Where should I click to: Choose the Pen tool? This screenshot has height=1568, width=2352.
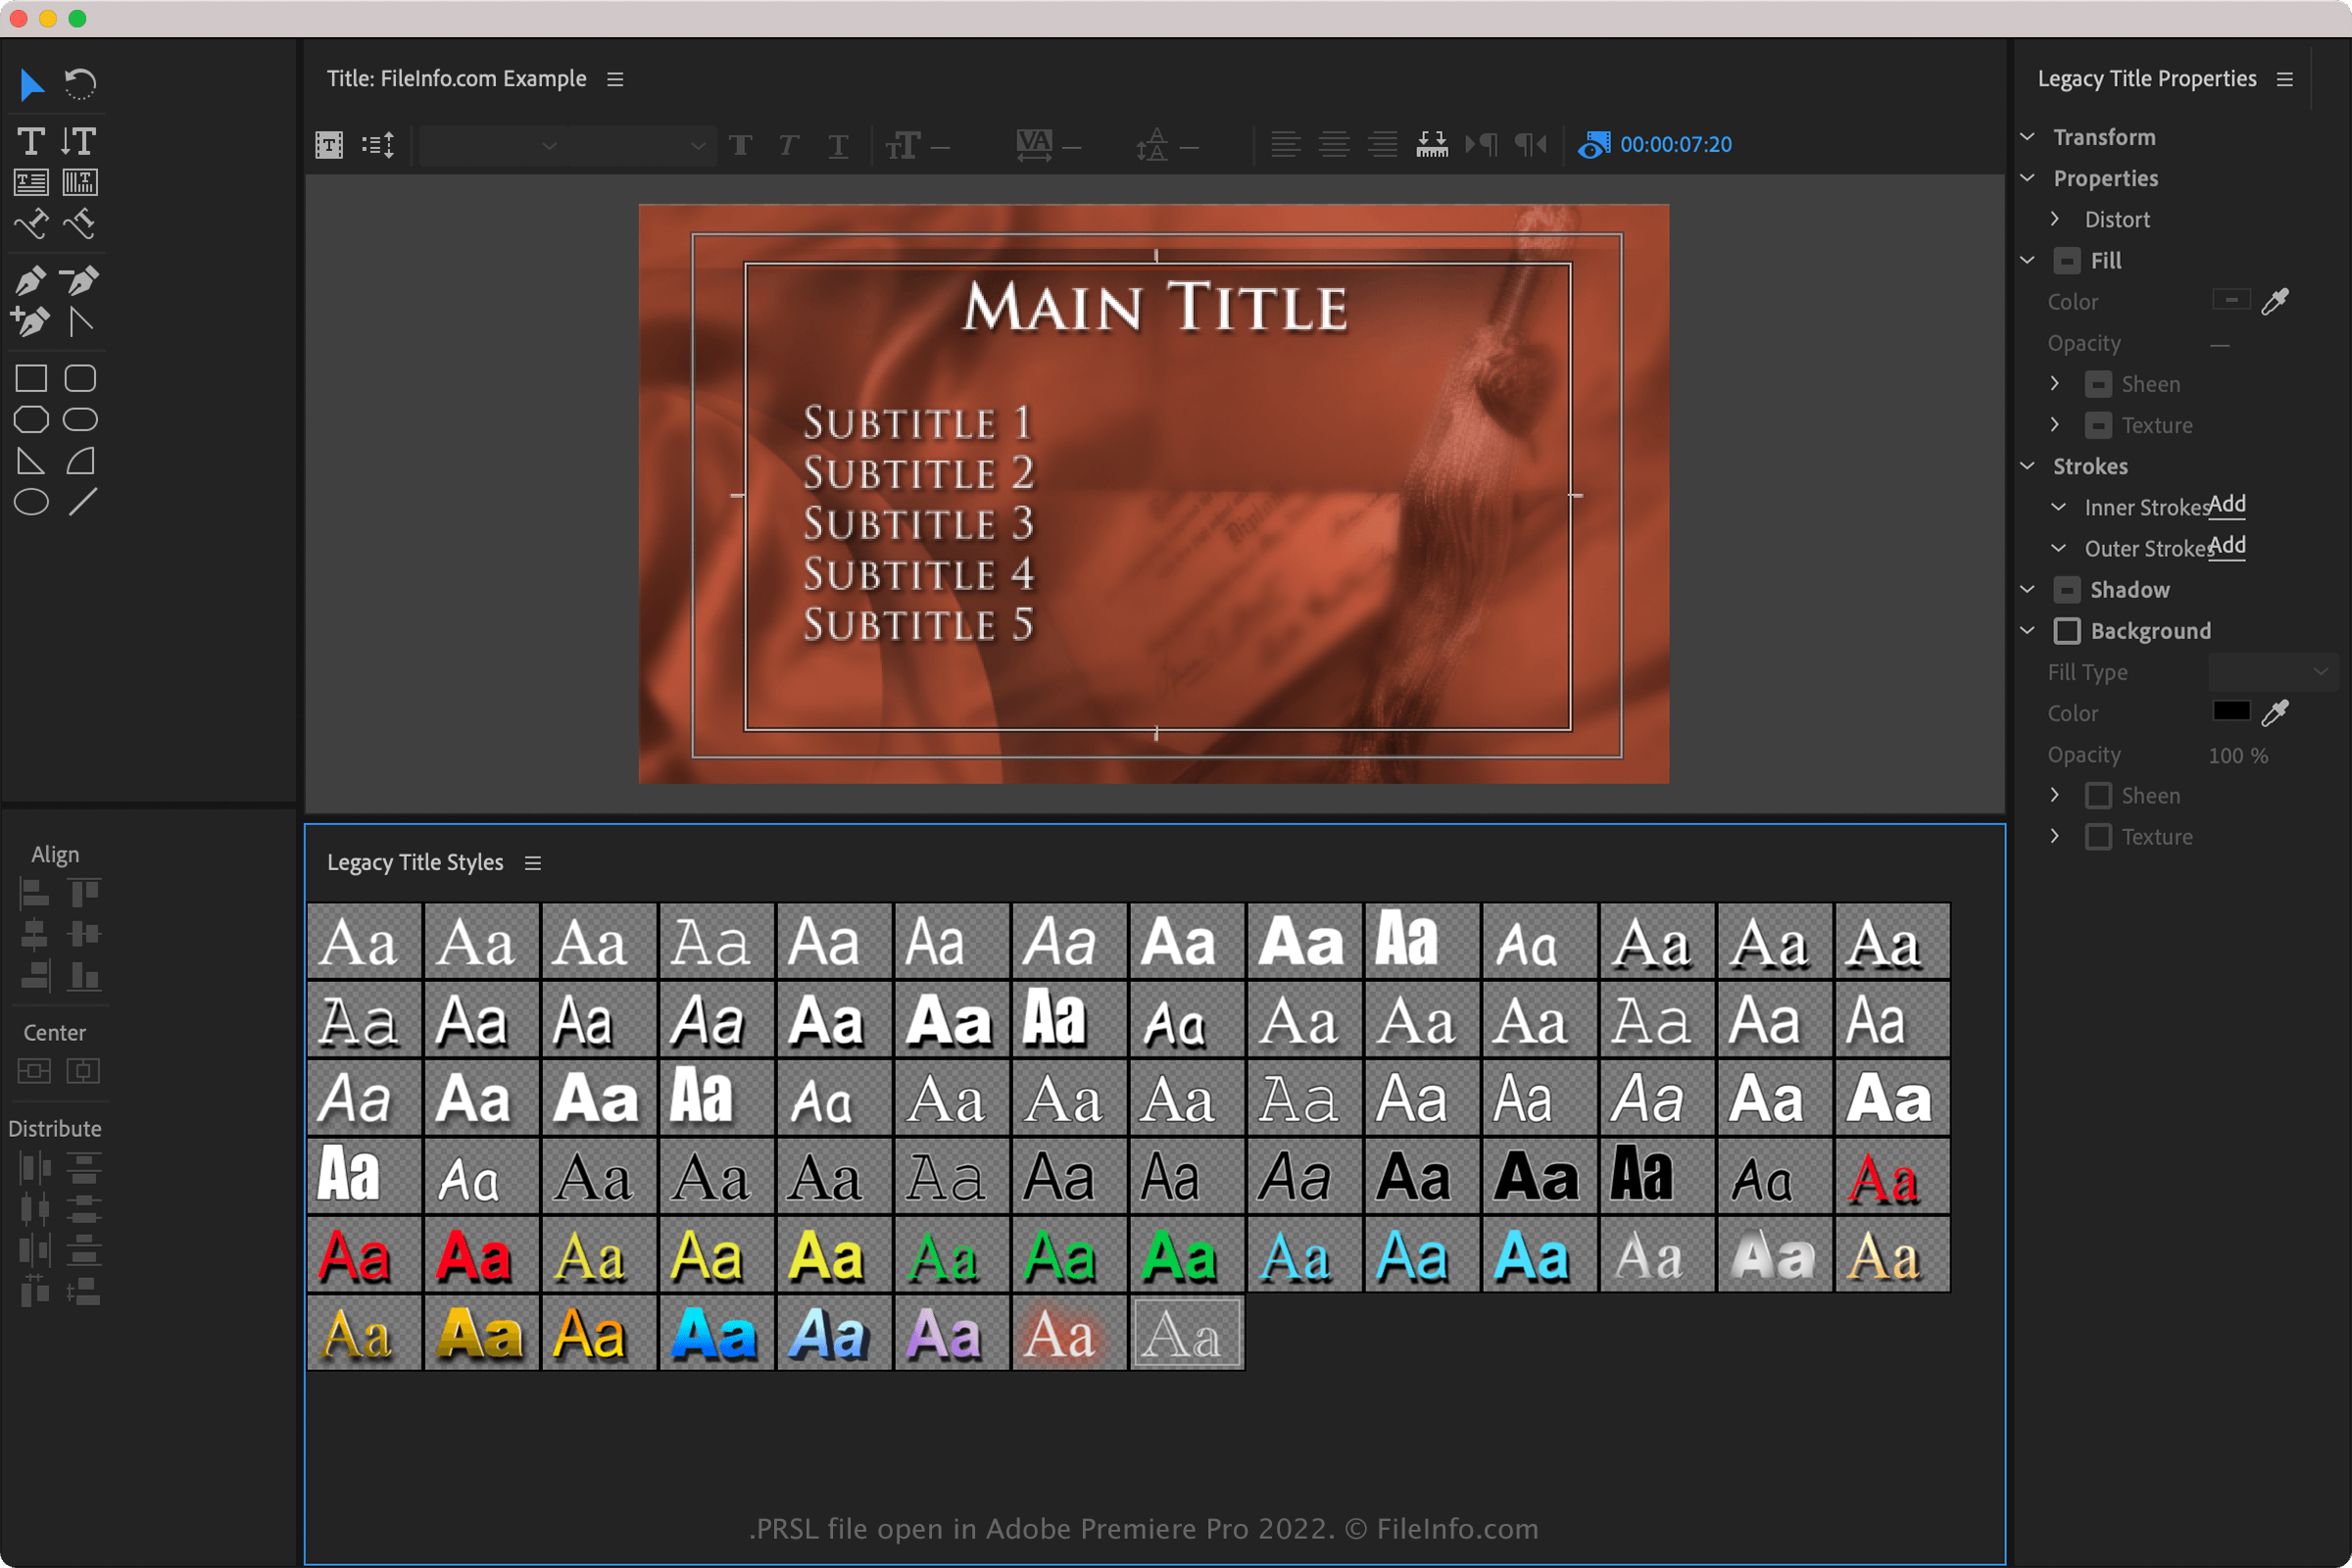(x=30, y=281)
